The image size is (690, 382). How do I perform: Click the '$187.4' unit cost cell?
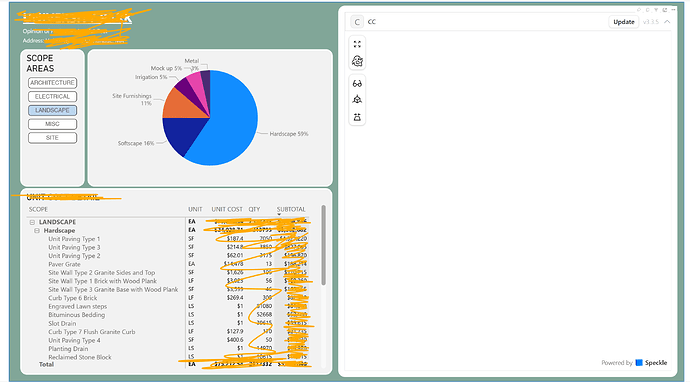(x=235, y=239)
